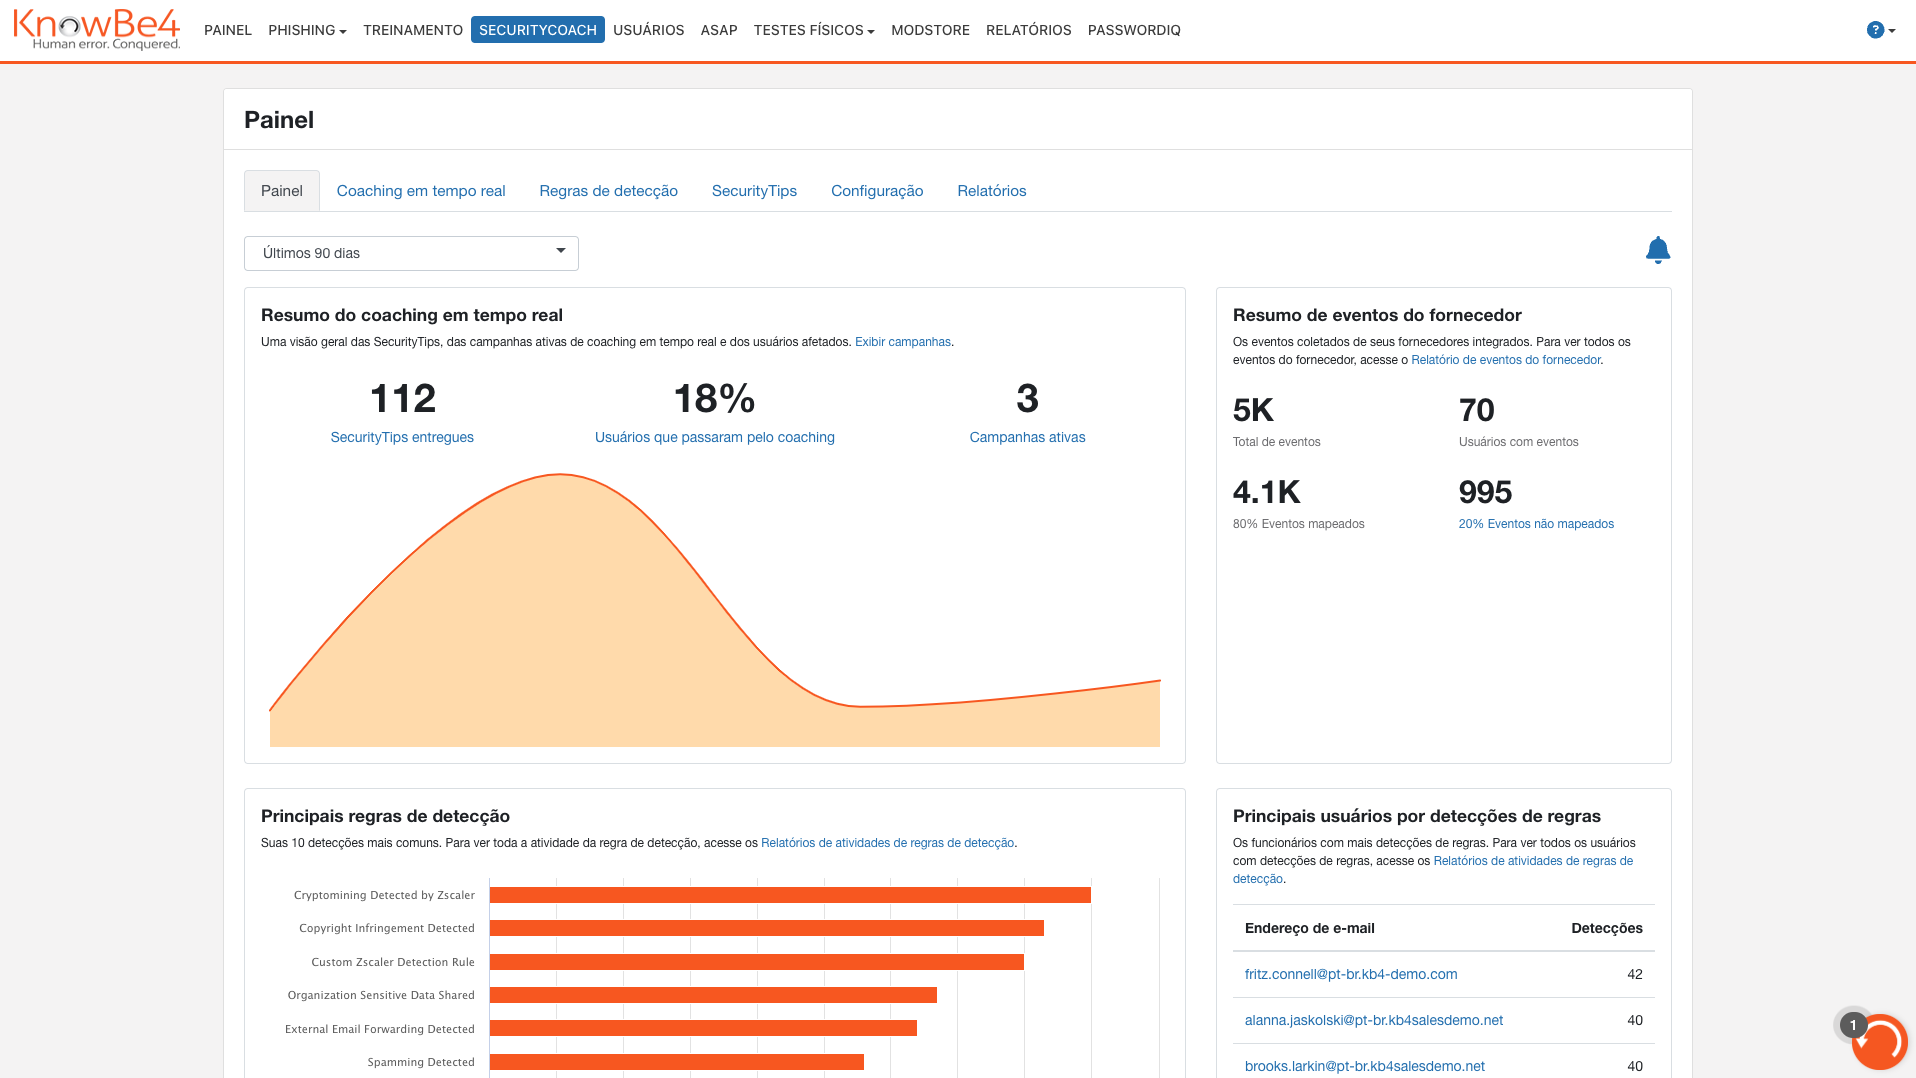Open the ModStore menu item
1916x1078 pixels.
point(930,30)
